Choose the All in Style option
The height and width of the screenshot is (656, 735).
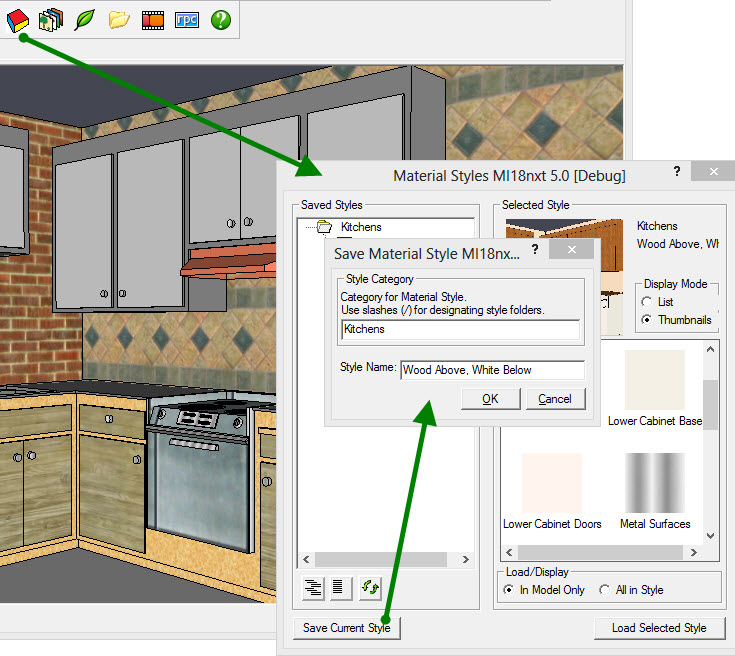point(605,590)
